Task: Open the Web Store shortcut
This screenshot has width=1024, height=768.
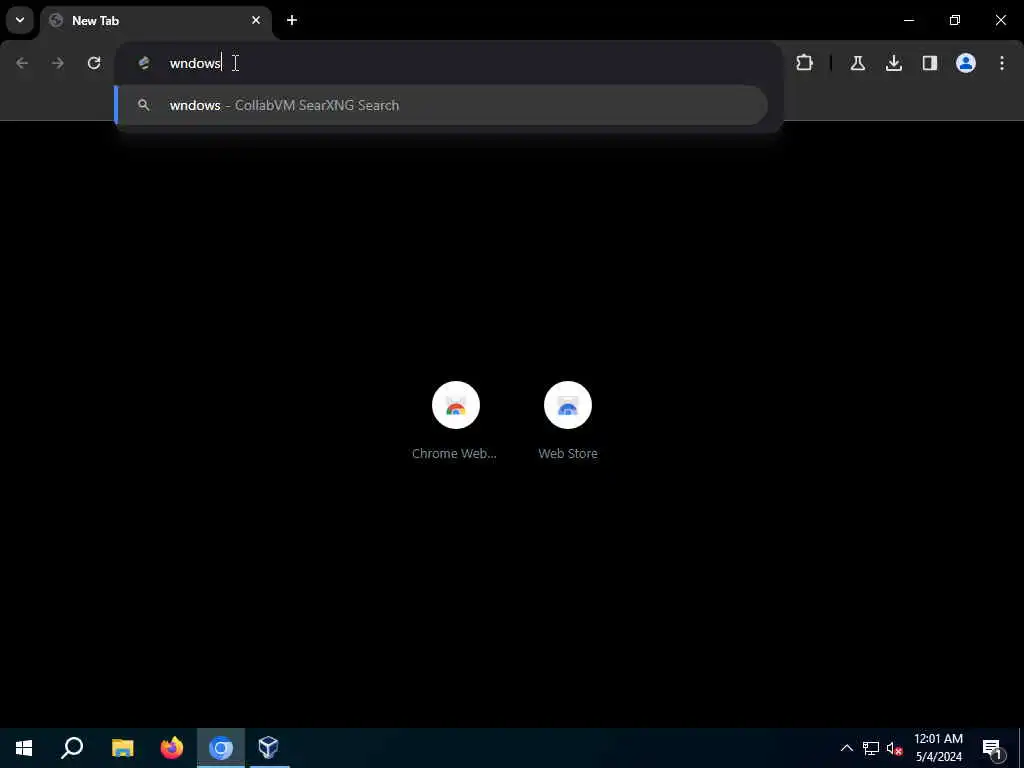Action: pyautogui.click(x=568, y=421)
